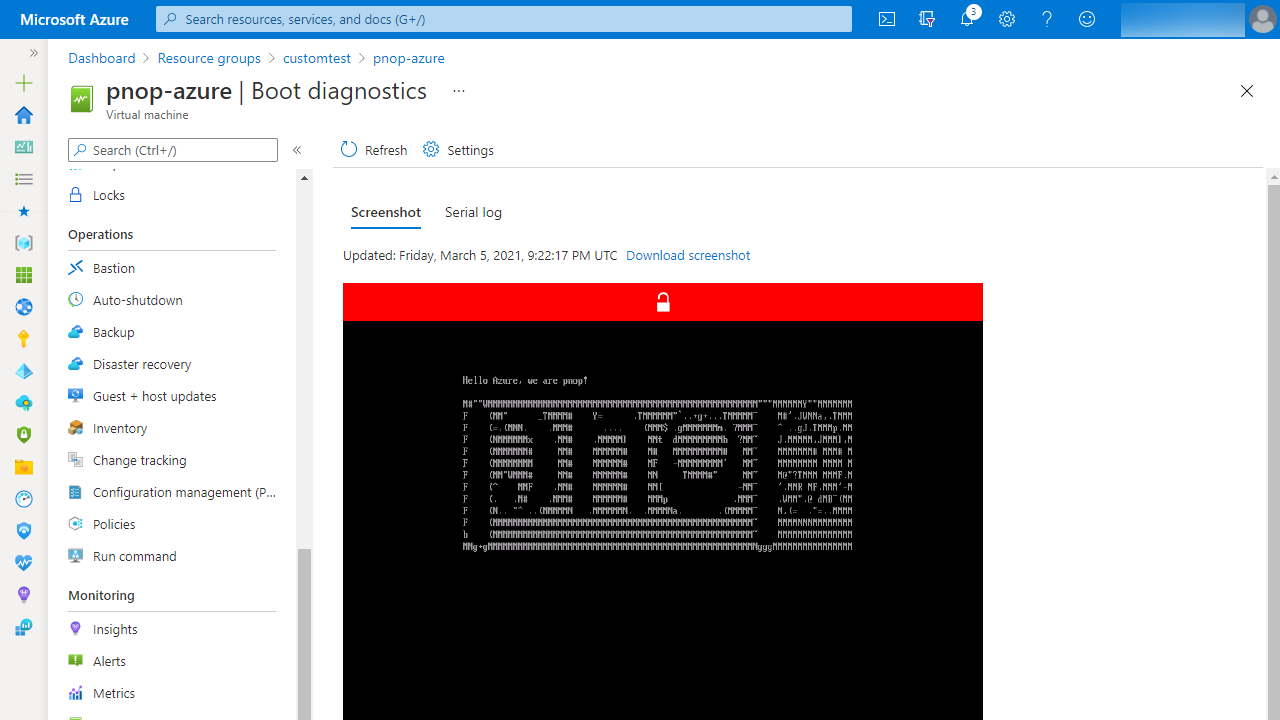Focus the global search resources box
Viewport: 1280px width, 720px height.
click(504, 19)
